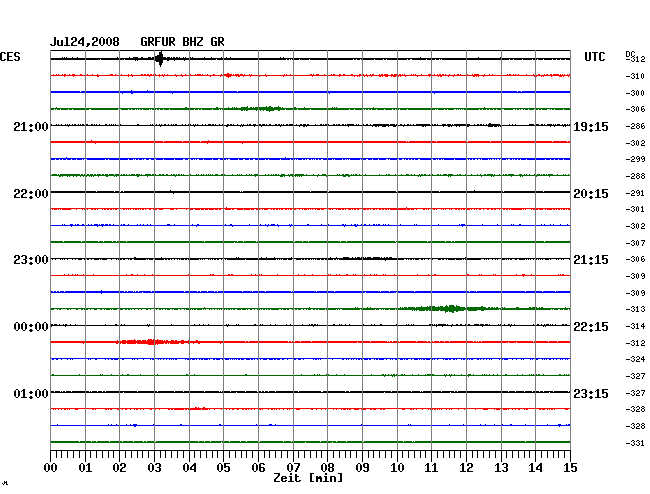Click the 00 minute axis tick label
The width and height of the screenshot is (650, 494).
click(x=51, y=468)
